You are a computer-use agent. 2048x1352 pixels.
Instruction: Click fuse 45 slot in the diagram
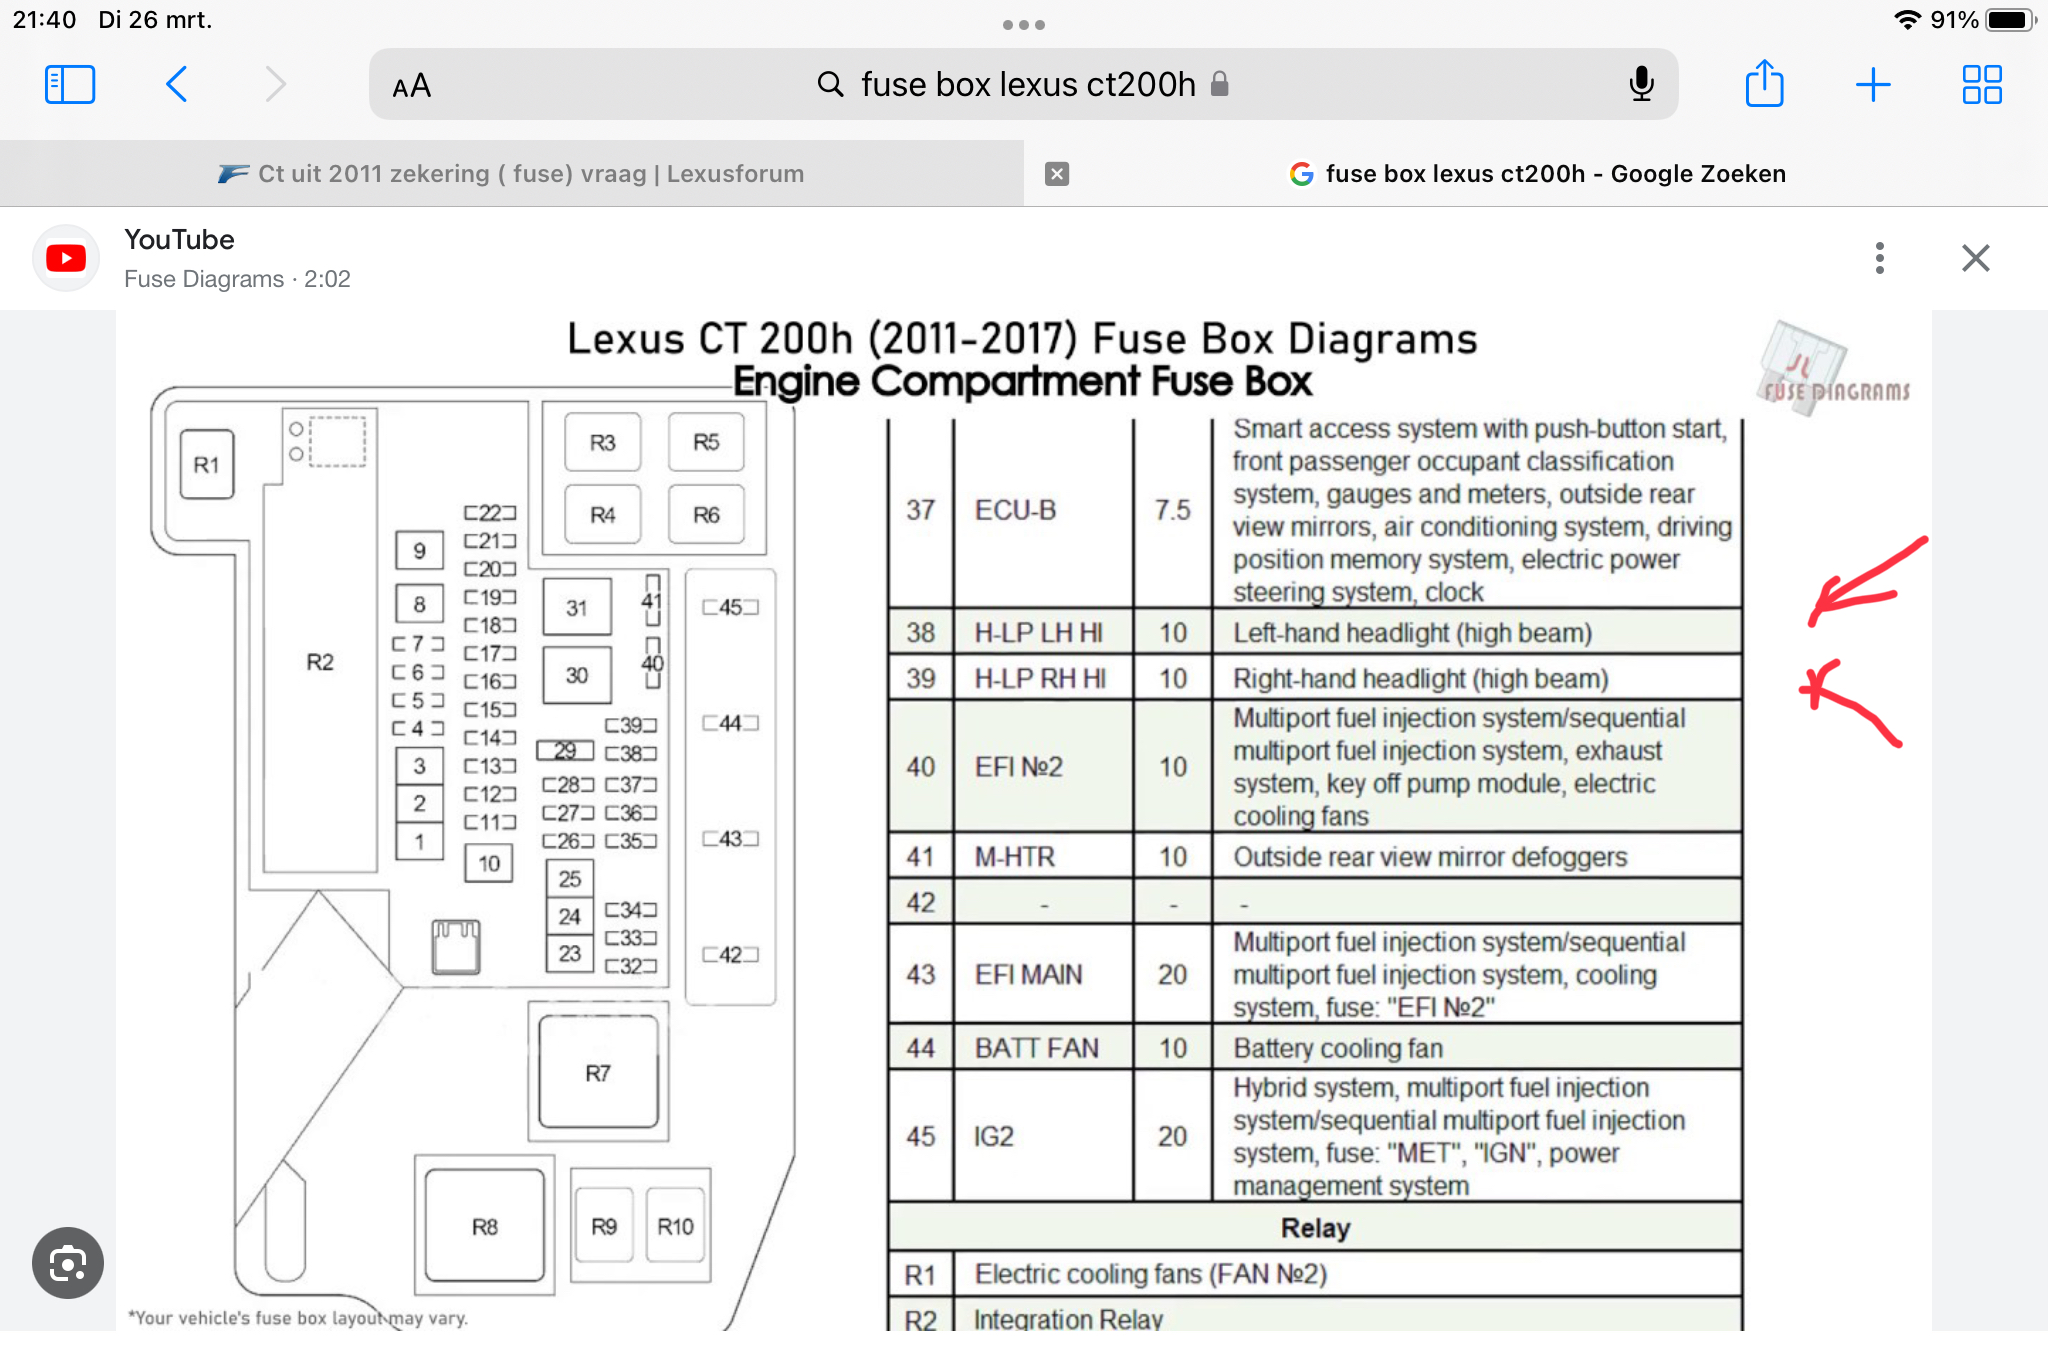click(731, 607)
